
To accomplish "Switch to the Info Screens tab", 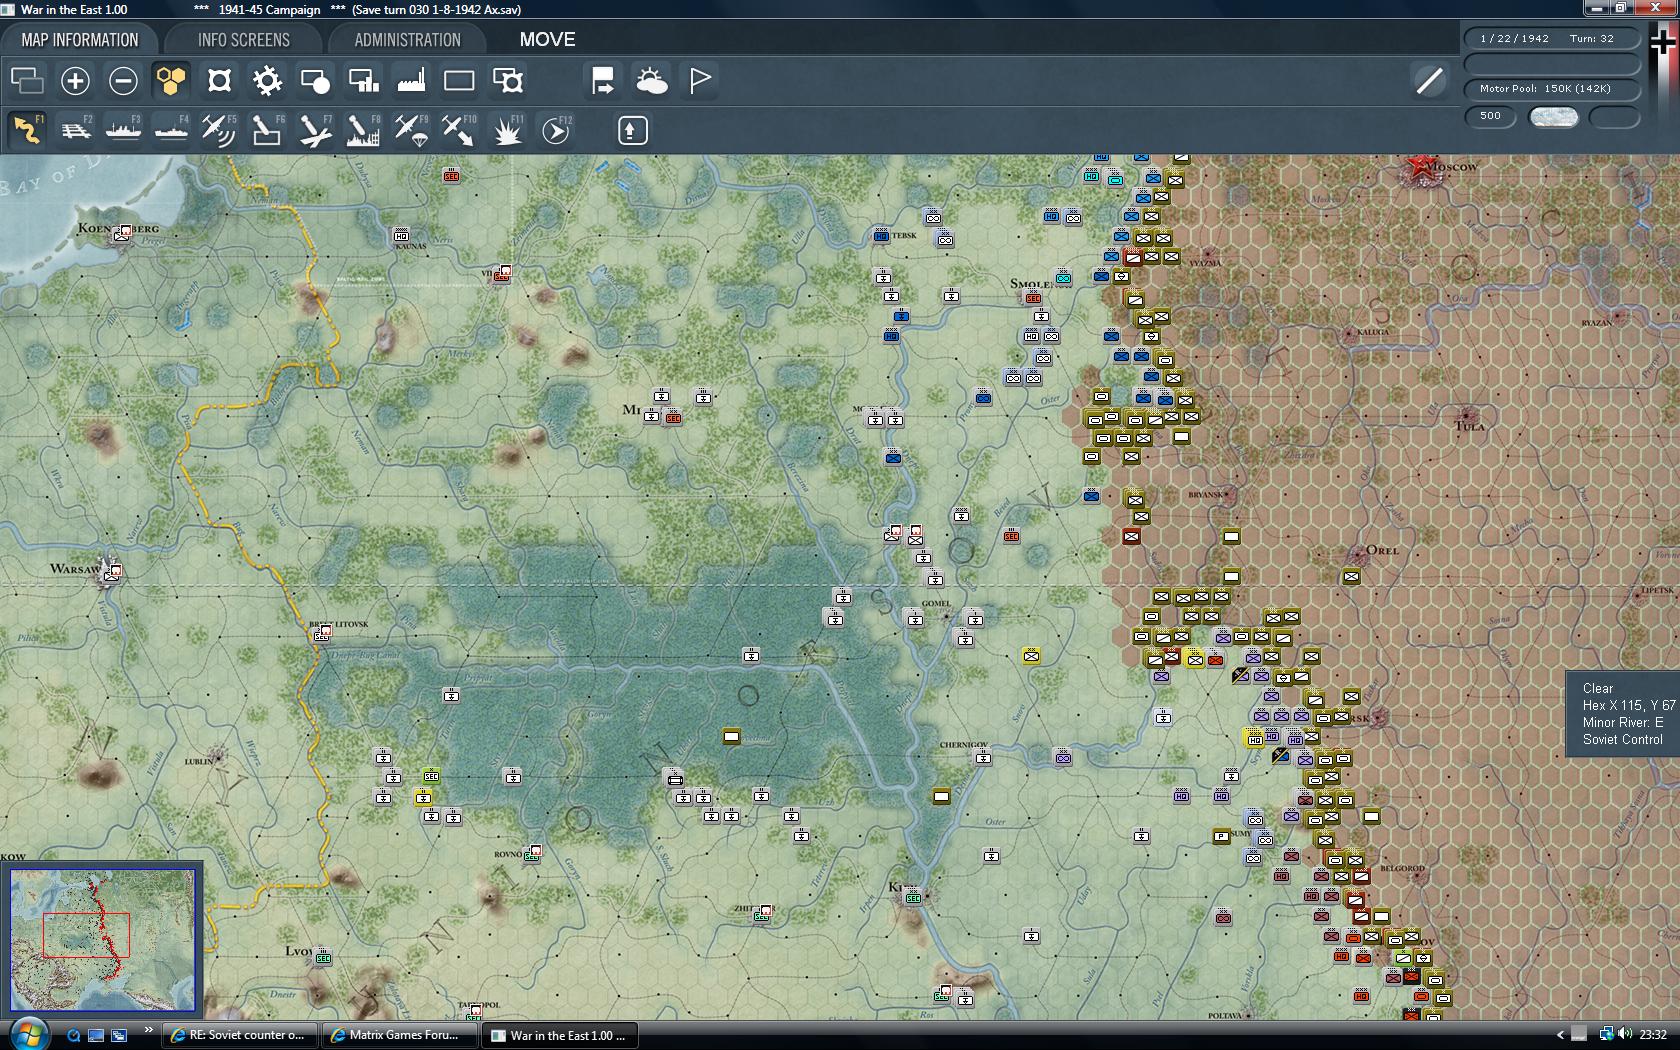I will pyautogui.click(x=244, y=40).
